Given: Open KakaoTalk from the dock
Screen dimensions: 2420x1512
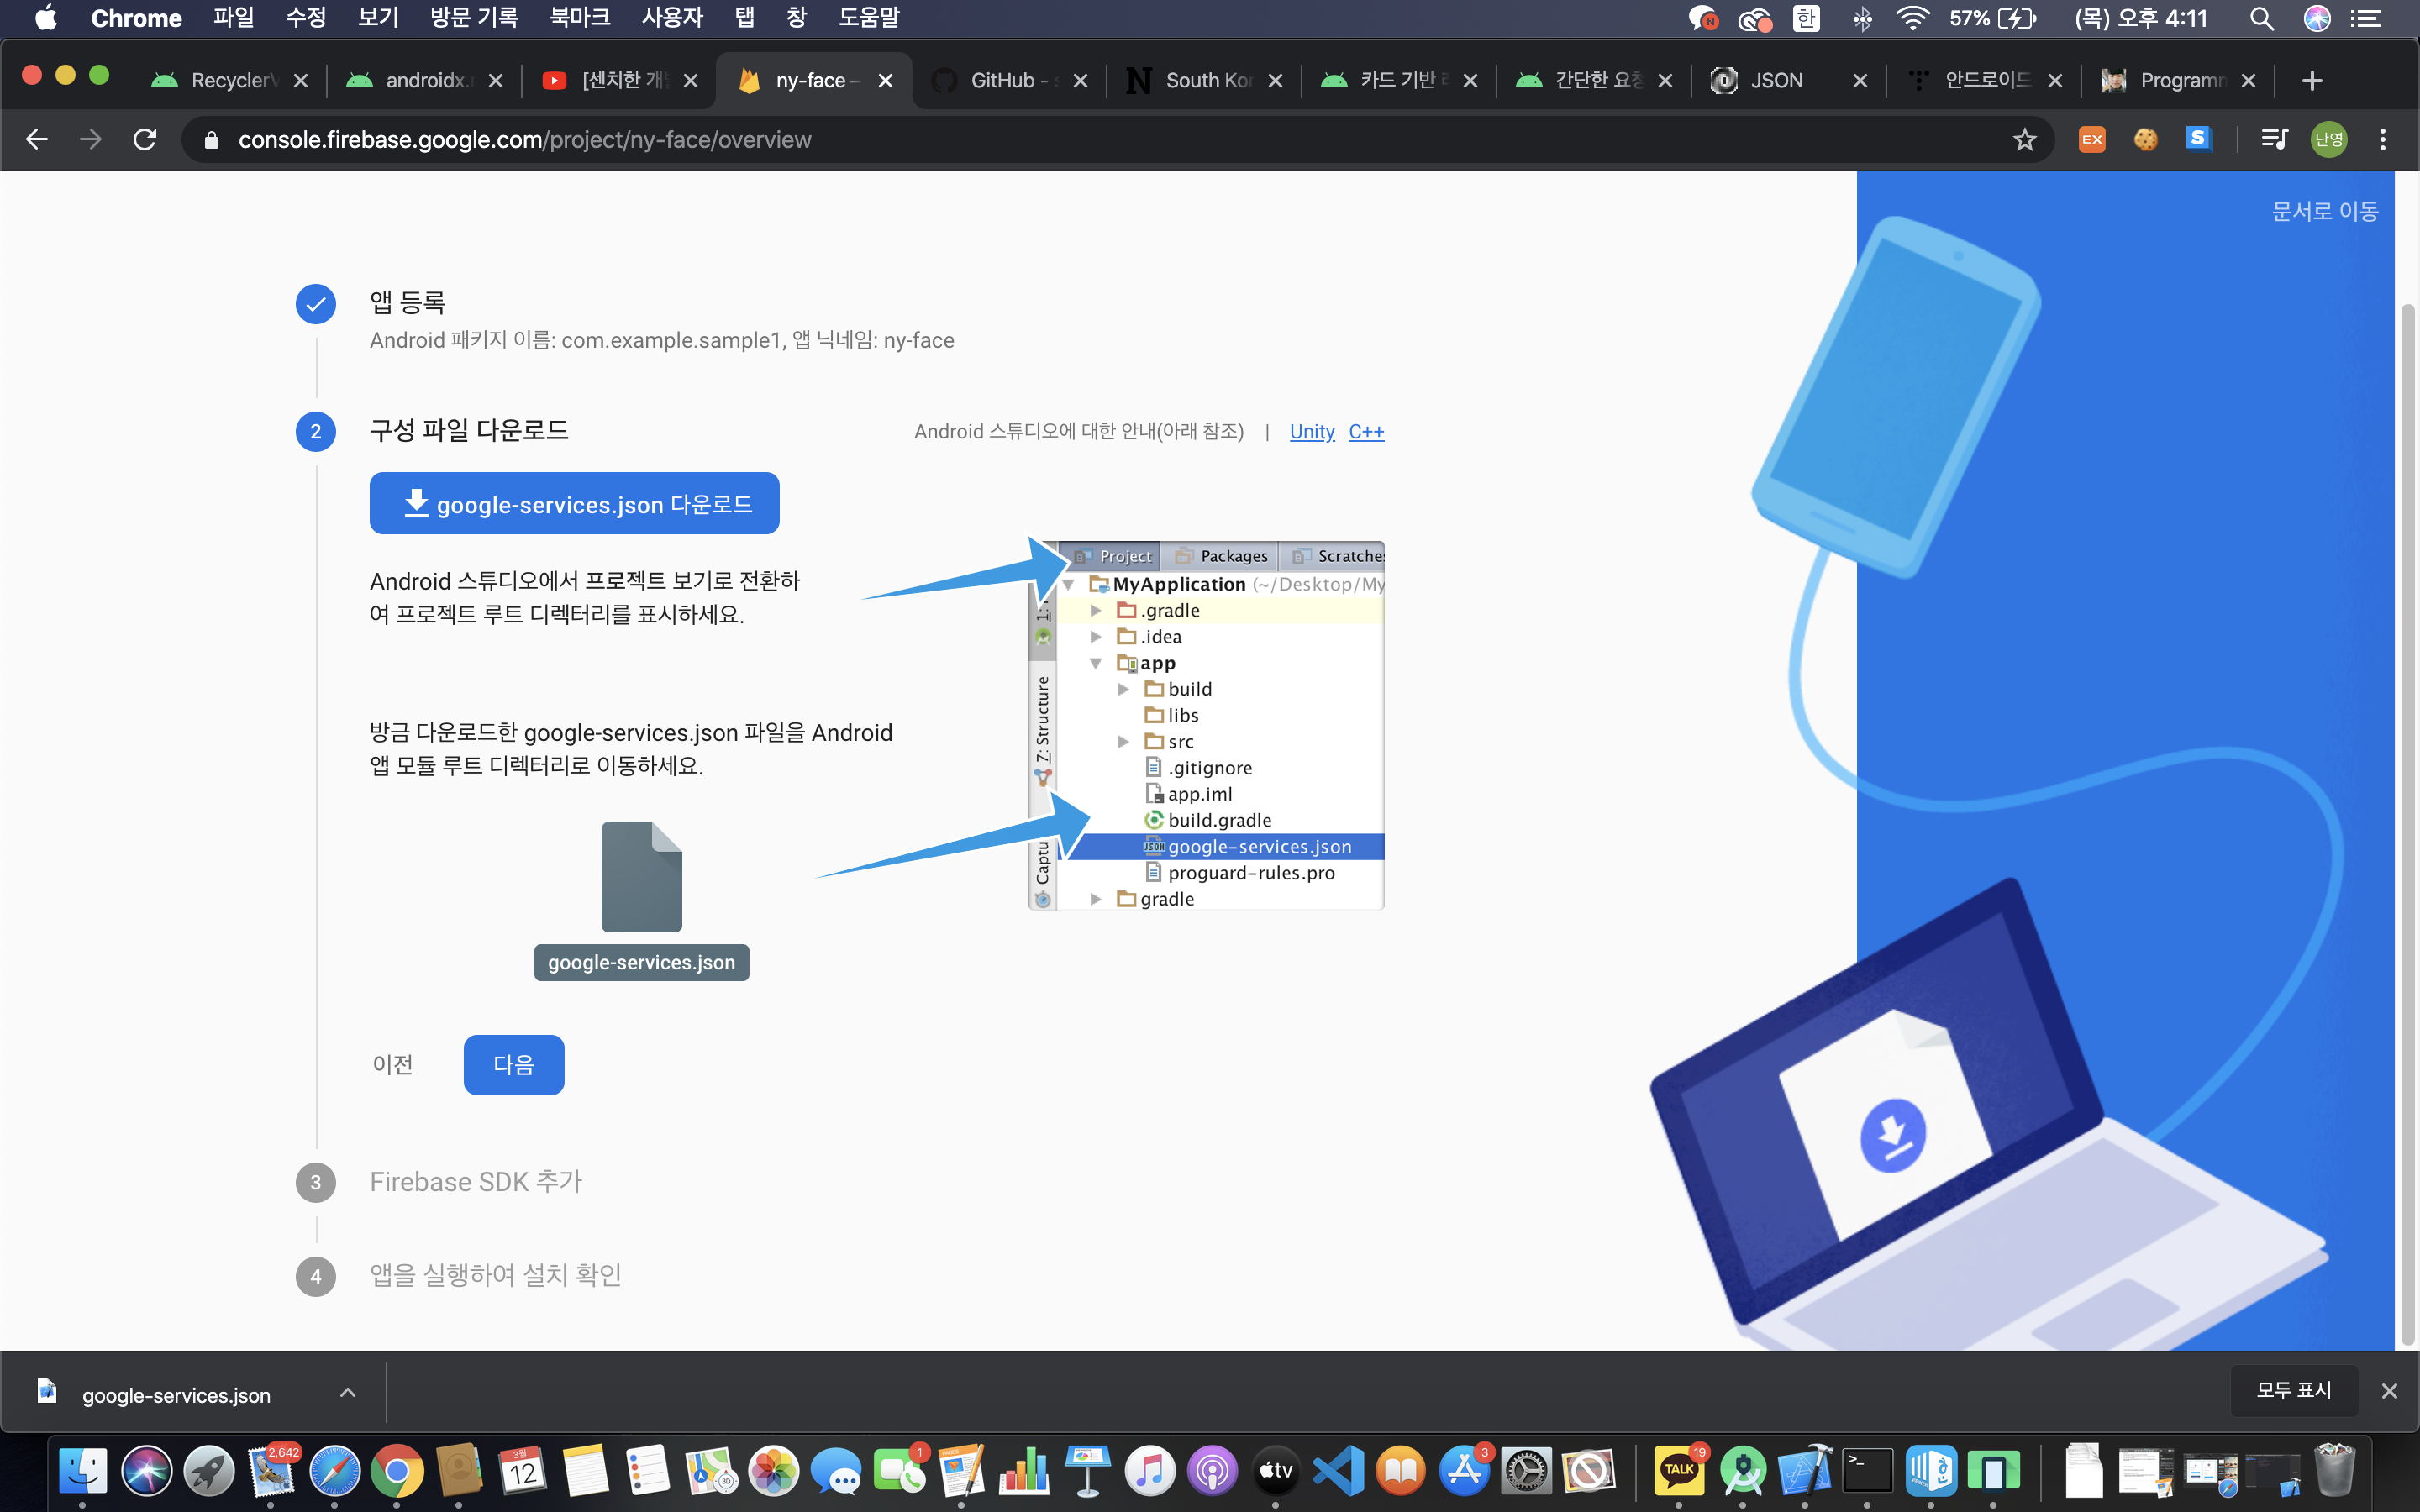Looking at the screenshot, I should [1679, 1471].
